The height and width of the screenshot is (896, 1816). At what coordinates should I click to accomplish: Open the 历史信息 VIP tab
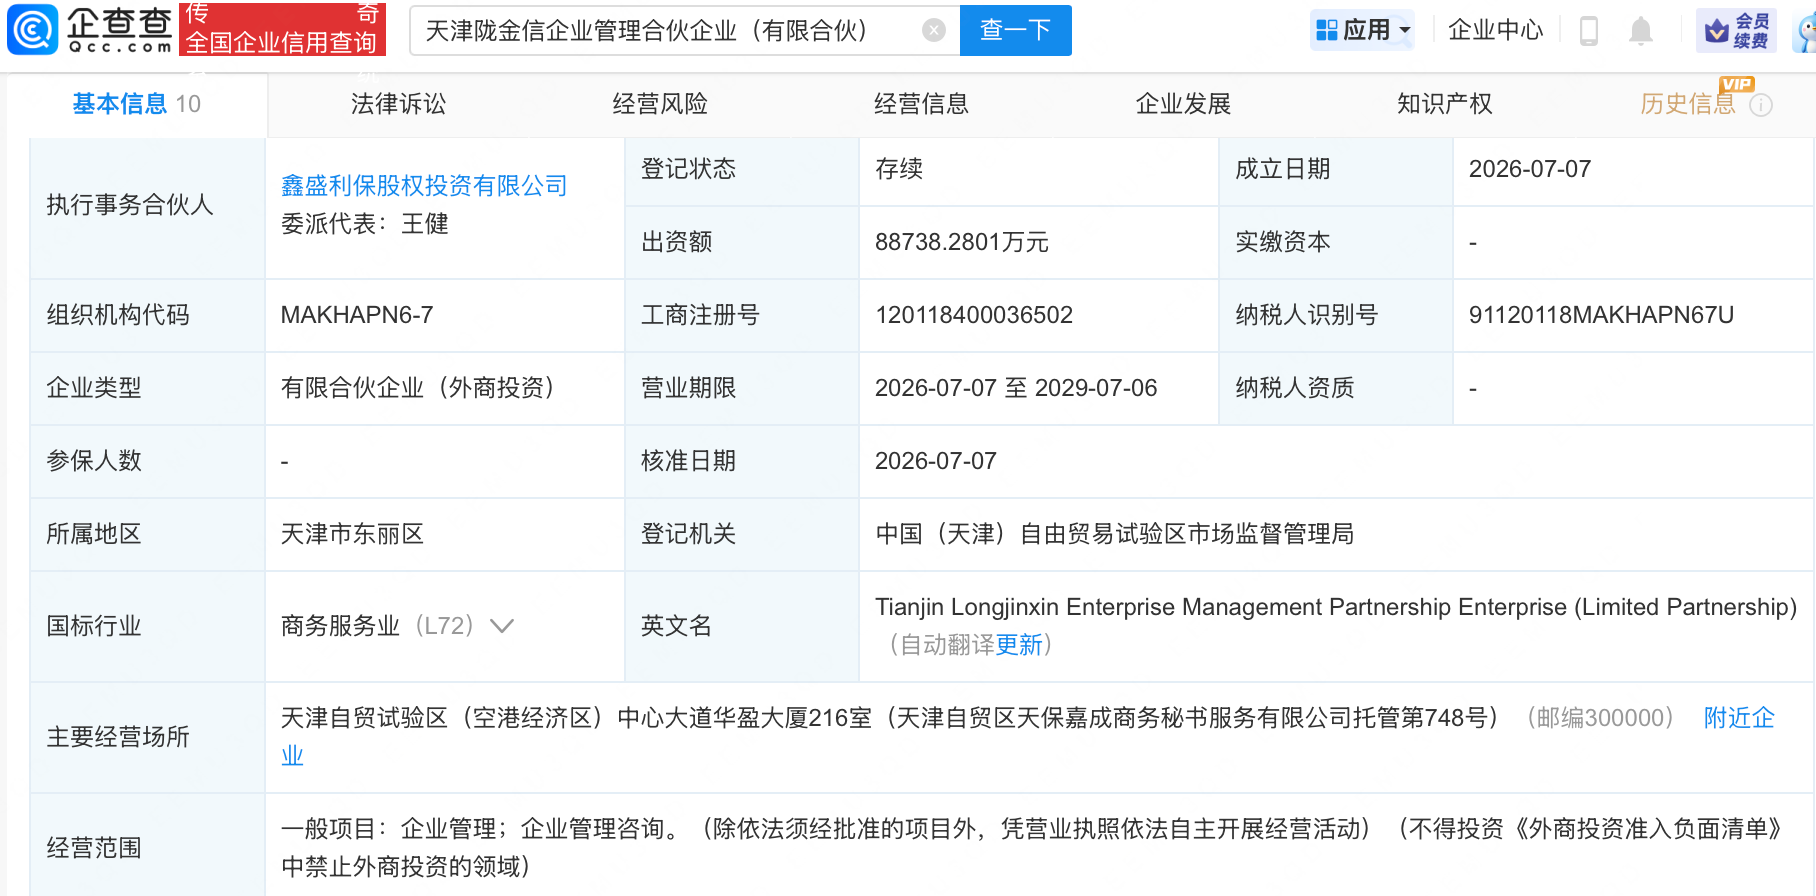tap(1688, 104)
